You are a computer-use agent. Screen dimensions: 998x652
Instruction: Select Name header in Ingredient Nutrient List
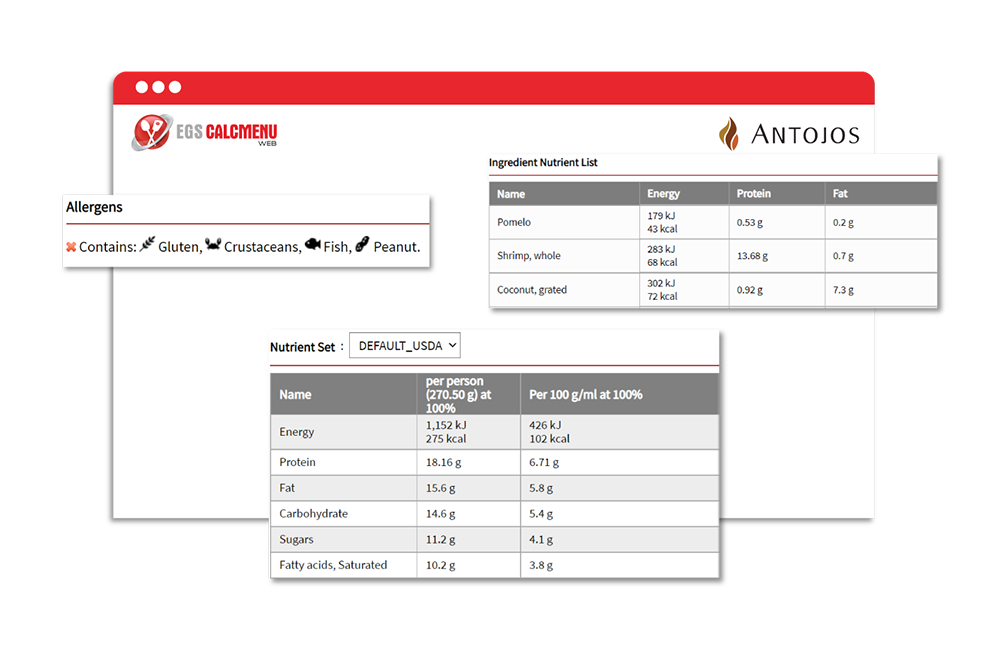(511, 194)
